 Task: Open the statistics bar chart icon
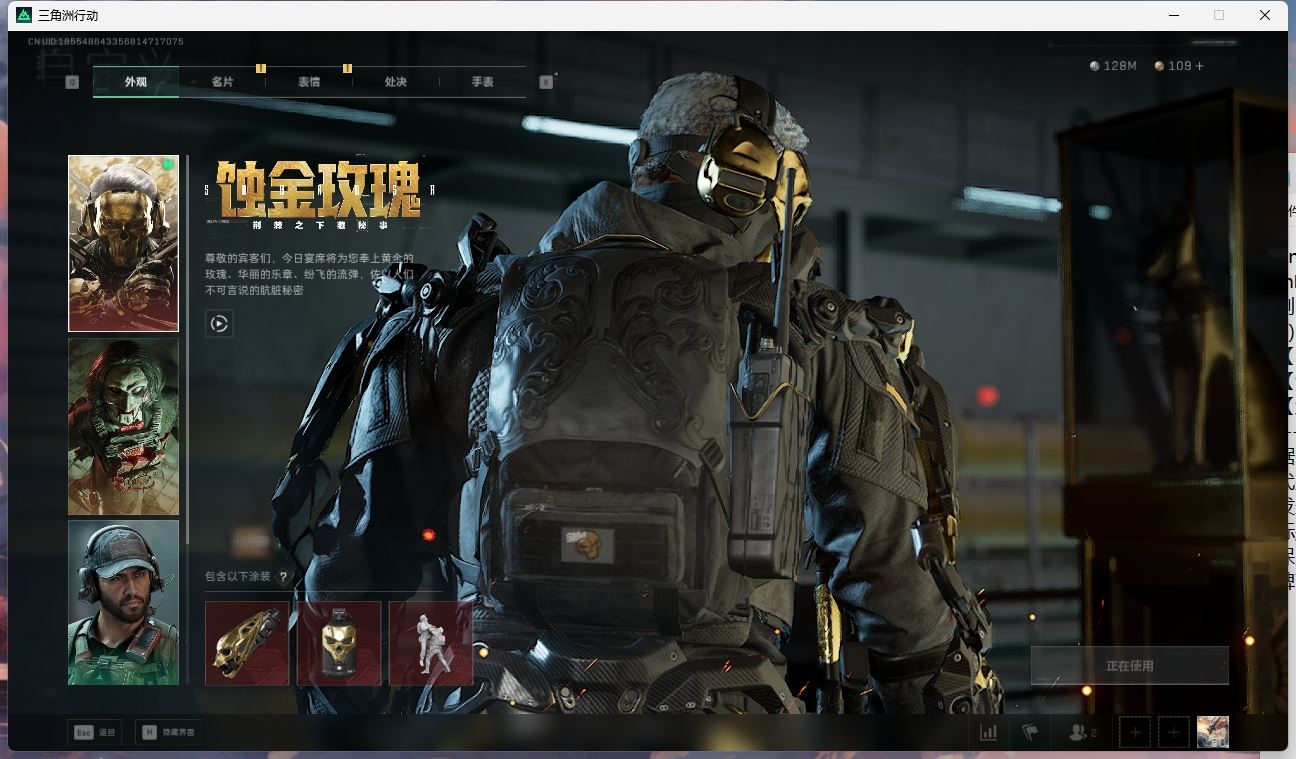[x=988, y=732]
